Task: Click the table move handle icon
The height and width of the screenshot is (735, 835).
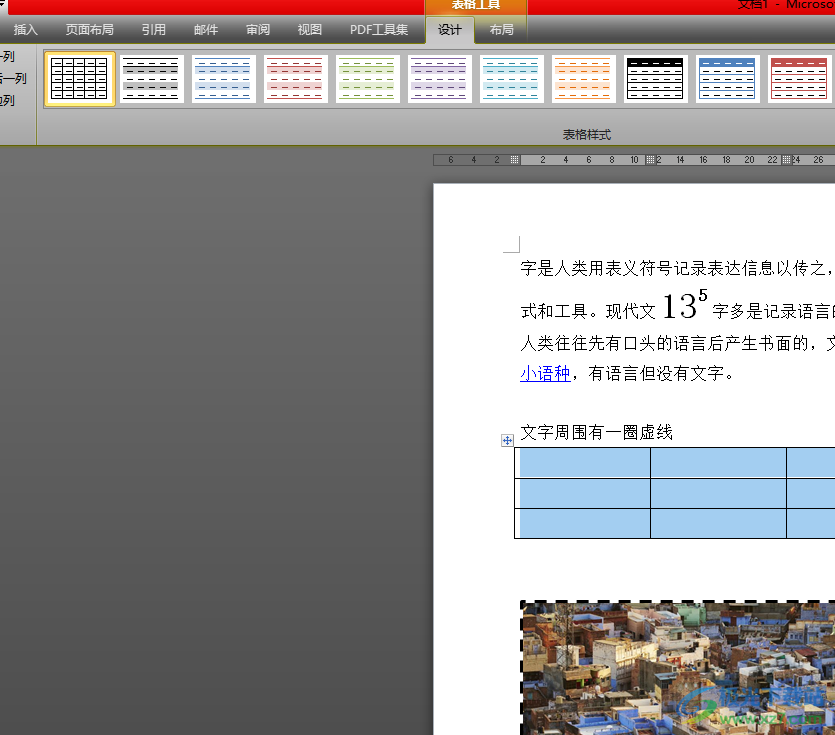Action: 507,440
